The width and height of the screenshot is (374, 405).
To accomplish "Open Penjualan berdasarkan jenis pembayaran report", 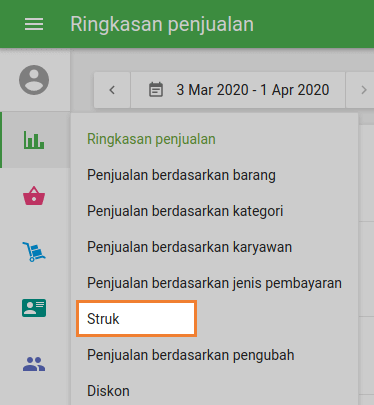I will tap(214, 283).
